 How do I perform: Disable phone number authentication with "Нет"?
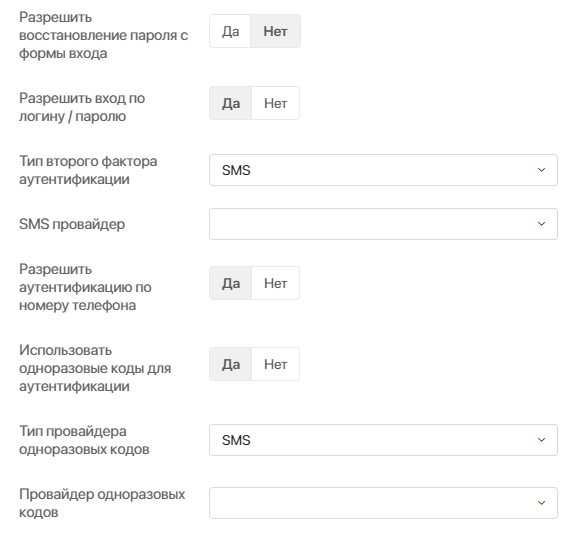[x=275, y=283]
